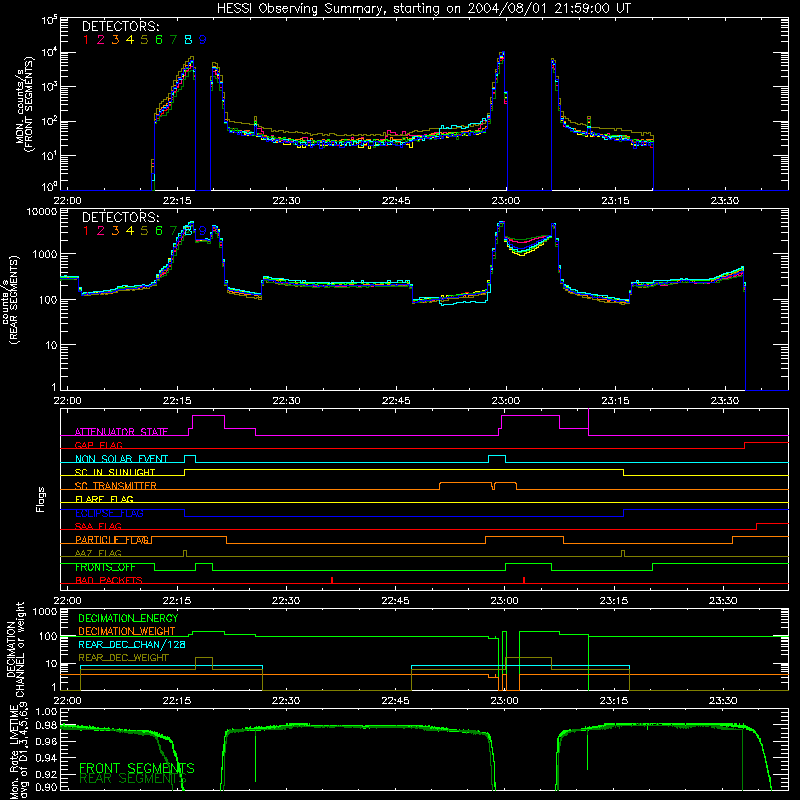Select the BAD_PACKETS flag label

pyautogui.click(x=109, y=581)
